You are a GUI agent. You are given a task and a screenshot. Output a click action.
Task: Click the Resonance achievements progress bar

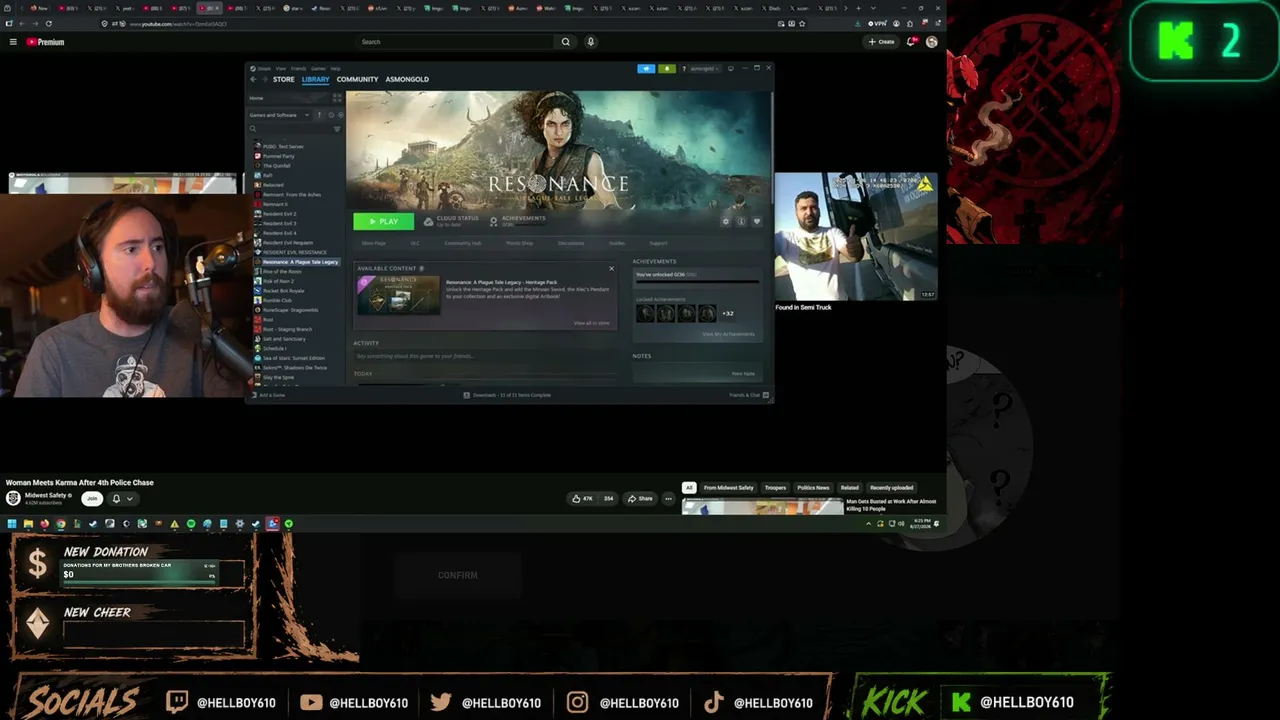697,282
